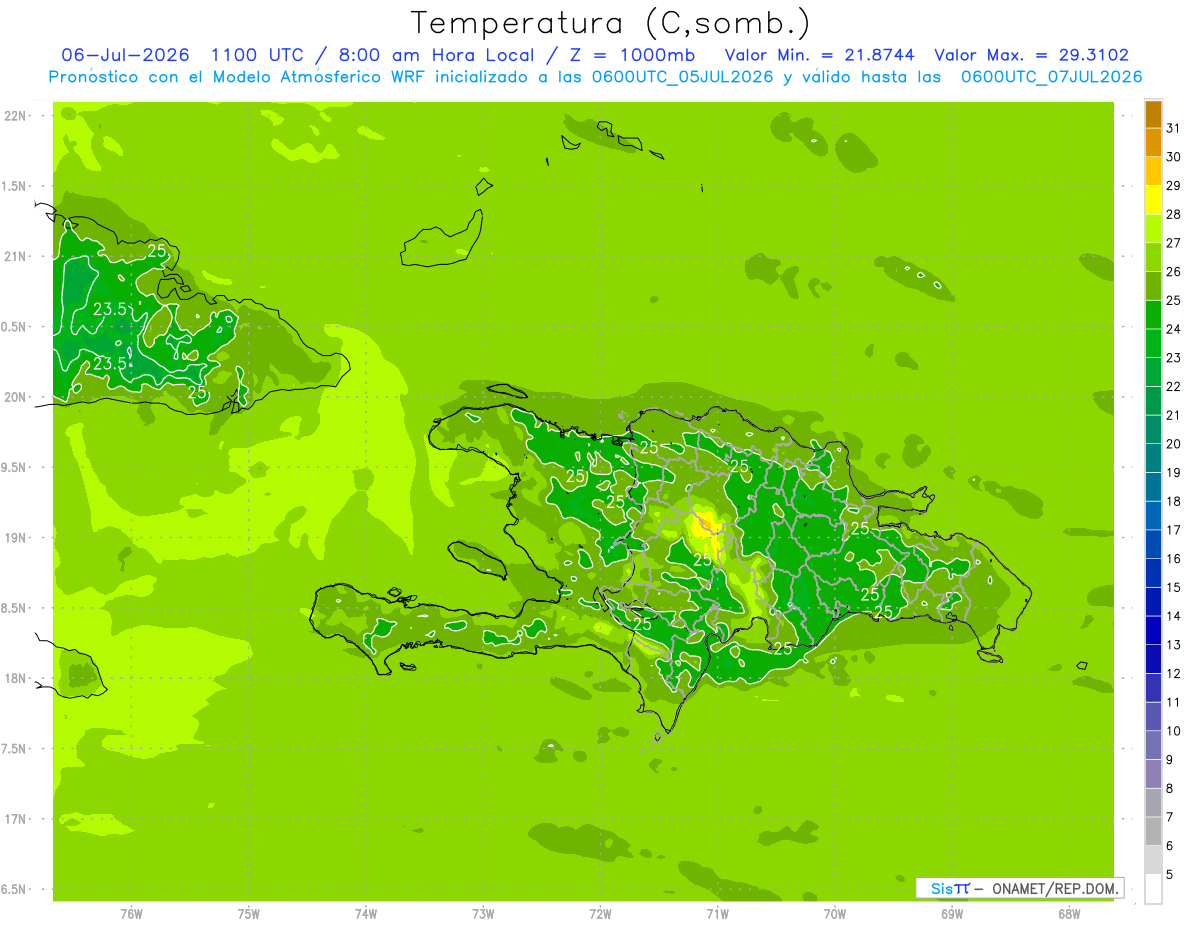Click the ONAMET/REP.DOM. credit label
1200x927 pixels.
(x=1055, y=888)
